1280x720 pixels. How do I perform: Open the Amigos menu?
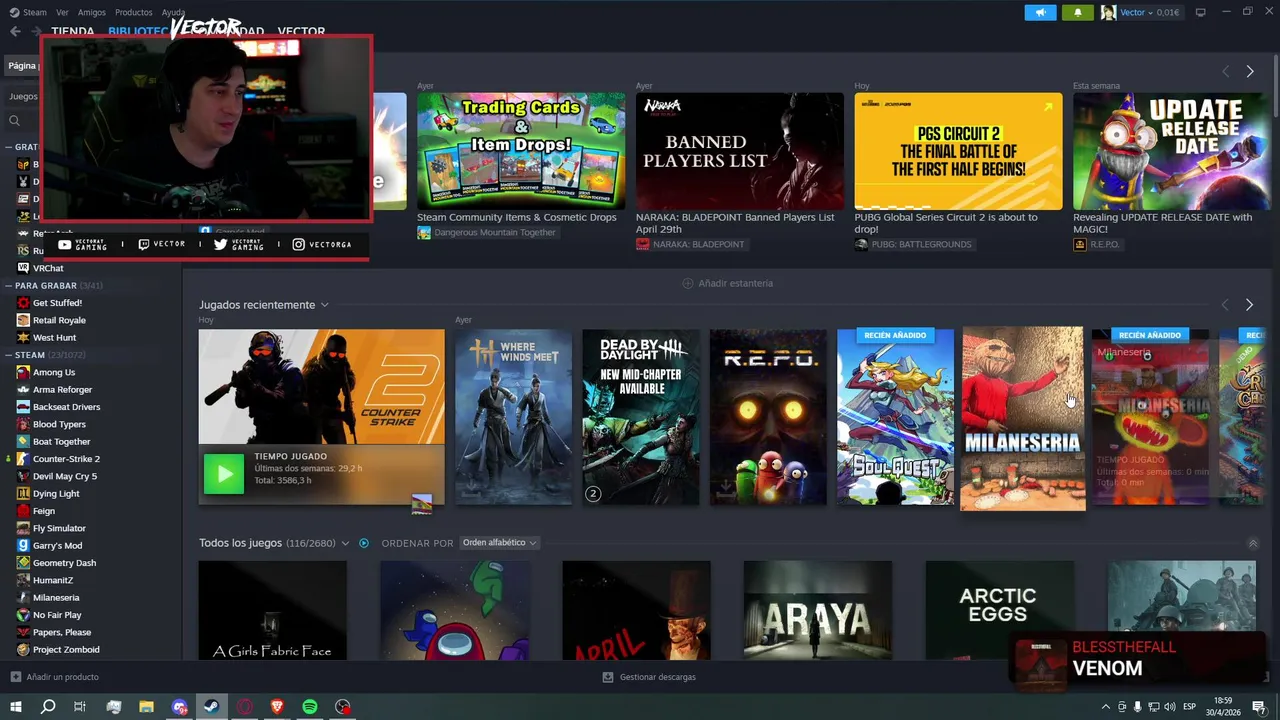pyautogui.click(x=91, y=12)
